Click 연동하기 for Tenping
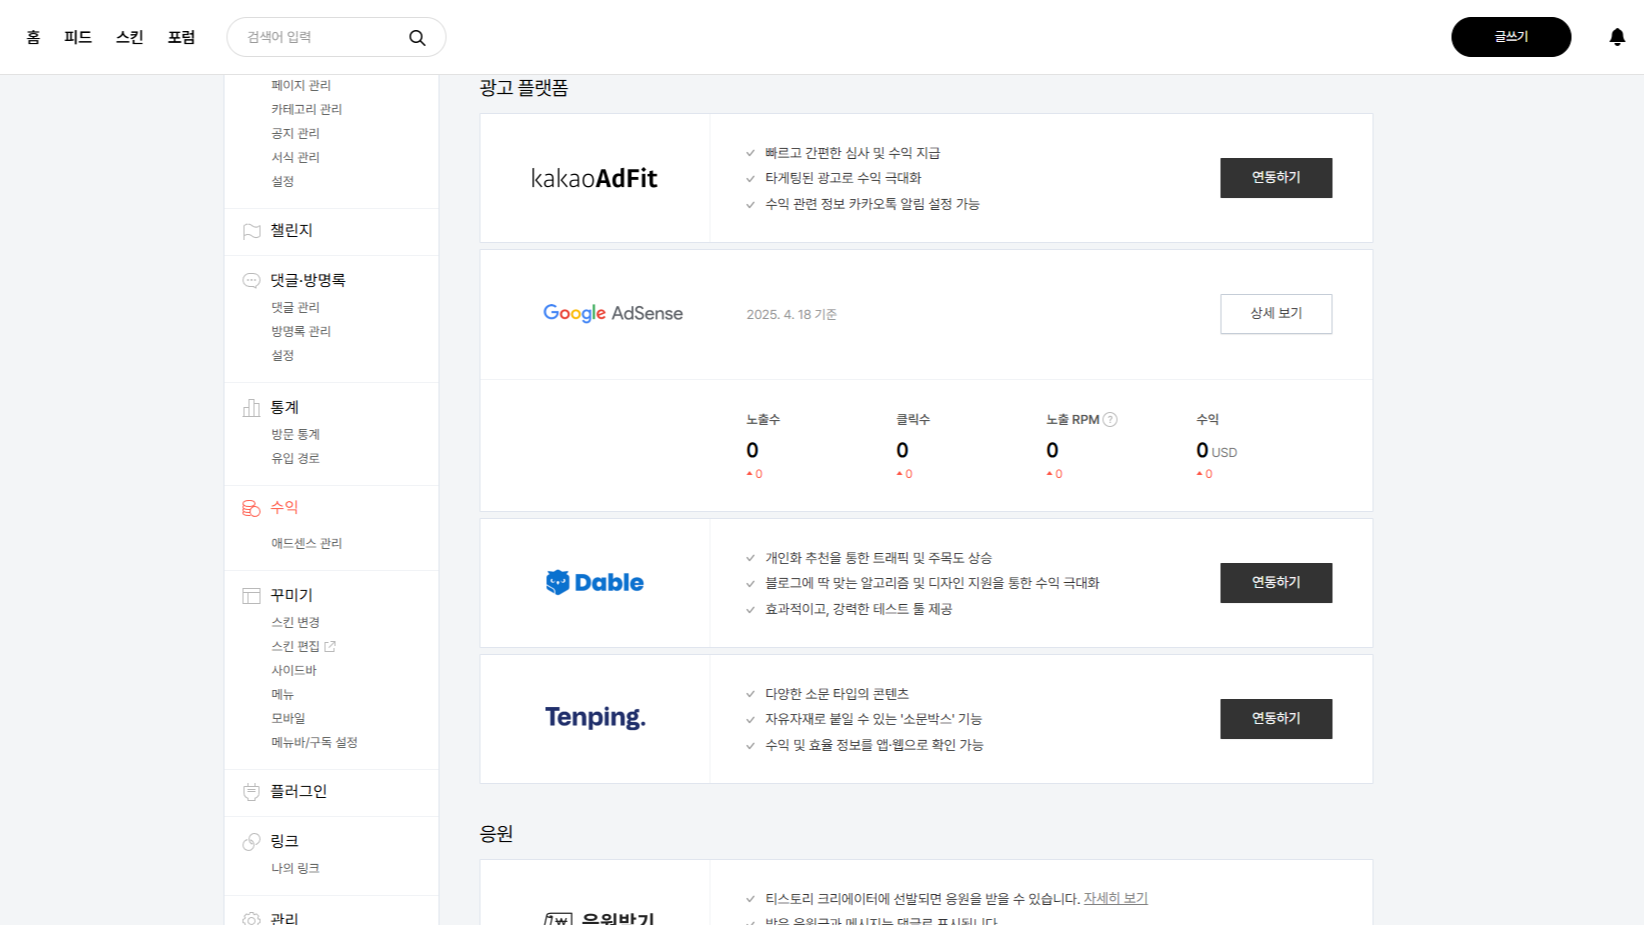1644x925 pixels. coord(1276,719)
